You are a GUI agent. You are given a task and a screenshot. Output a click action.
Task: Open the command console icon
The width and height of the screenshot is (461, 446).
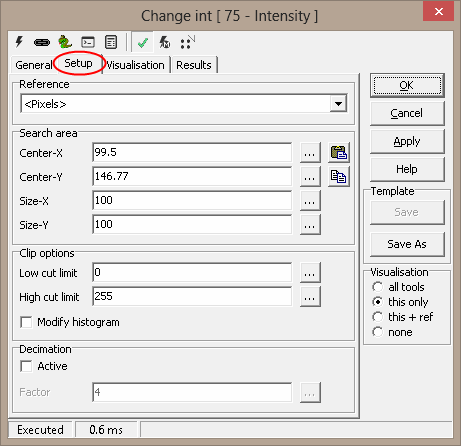coord(88,42)
